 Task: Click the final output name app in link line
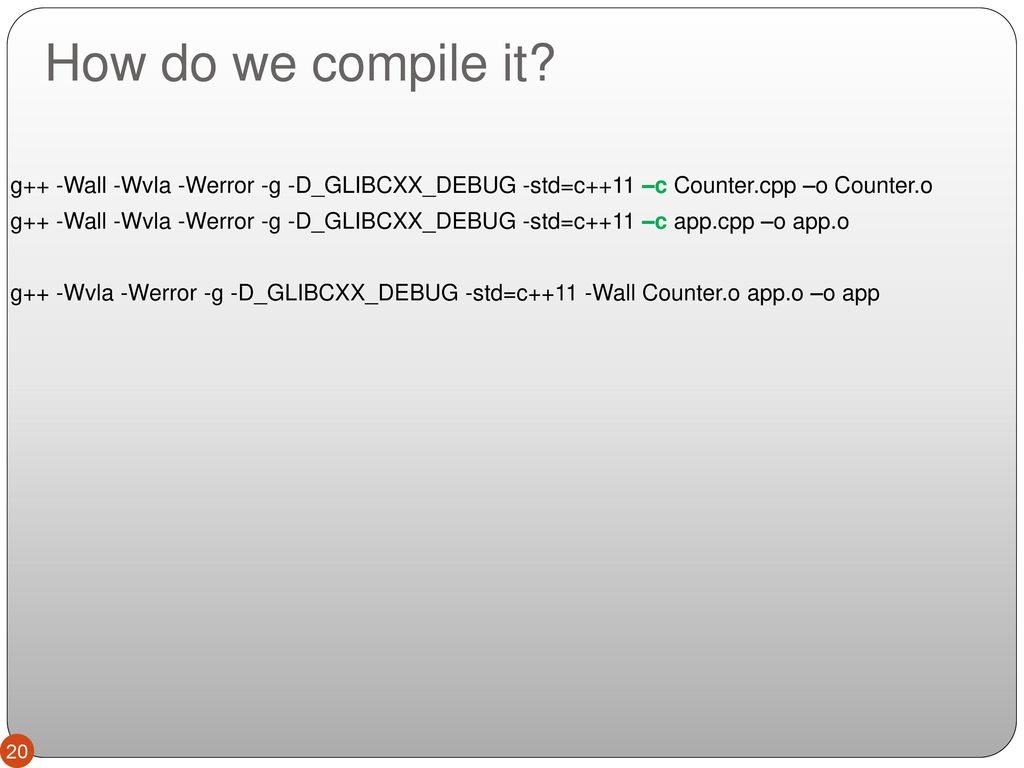[861, 295]
